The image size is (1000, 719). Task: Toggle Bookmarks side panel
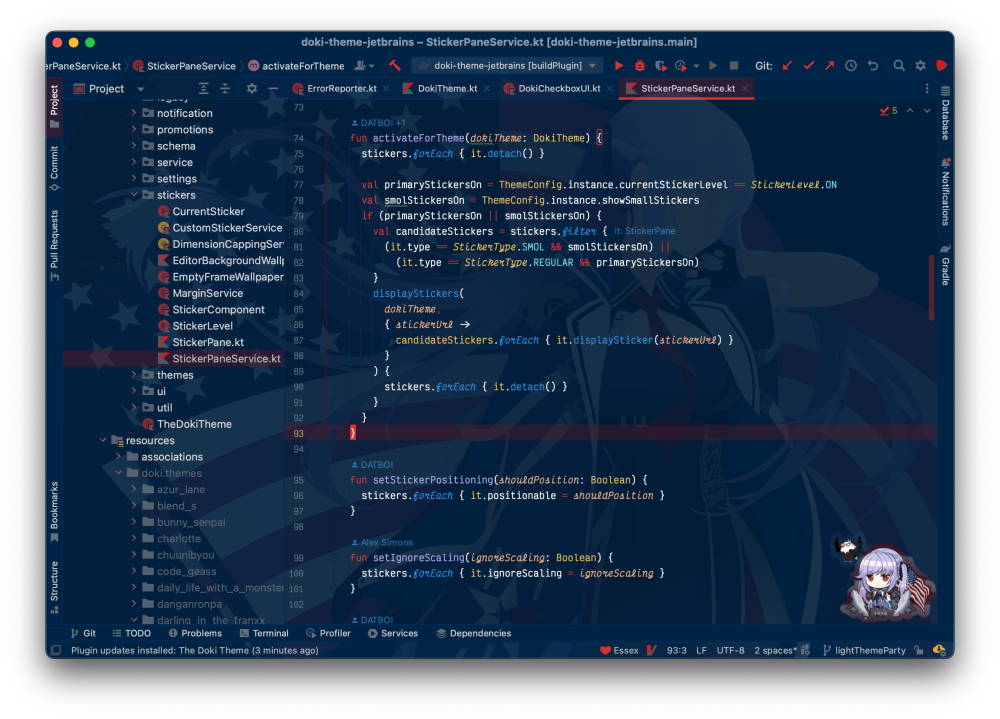54,512
